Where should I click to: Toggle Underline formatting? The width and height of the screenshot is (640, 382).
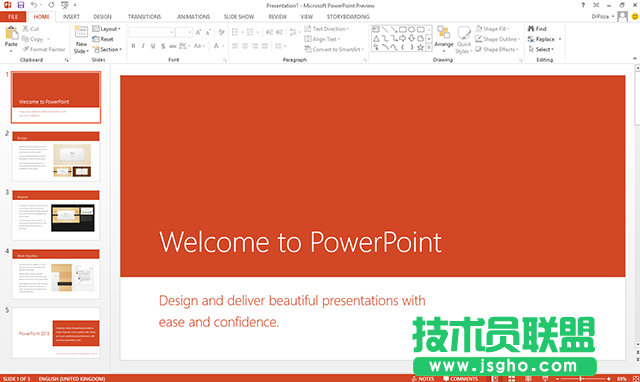153,46
